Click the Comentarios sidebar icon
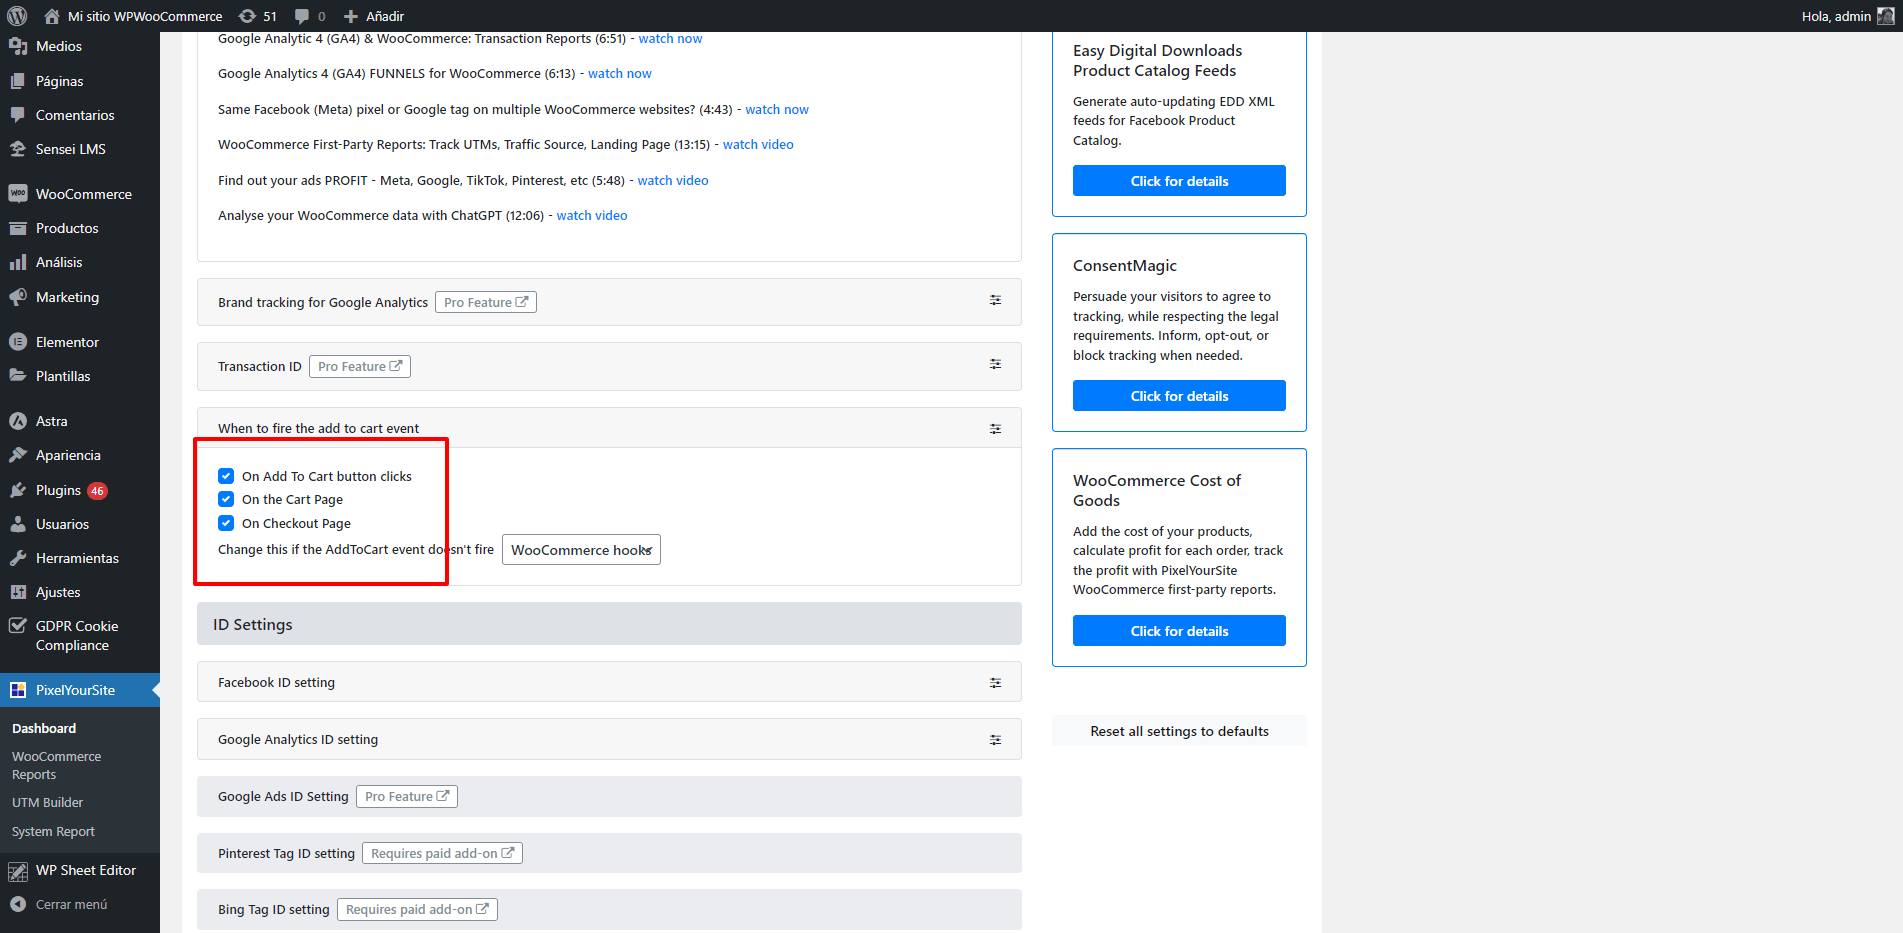This screenshot has height=933, width=1903. pyautogui.click(x=18, y=115)
